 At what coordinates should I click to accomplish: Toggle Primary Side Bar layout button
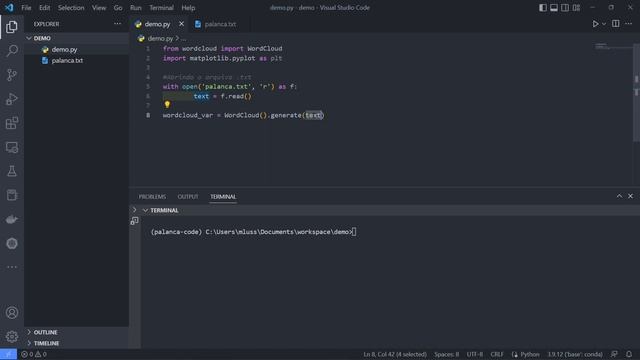(x=542, y=8)
